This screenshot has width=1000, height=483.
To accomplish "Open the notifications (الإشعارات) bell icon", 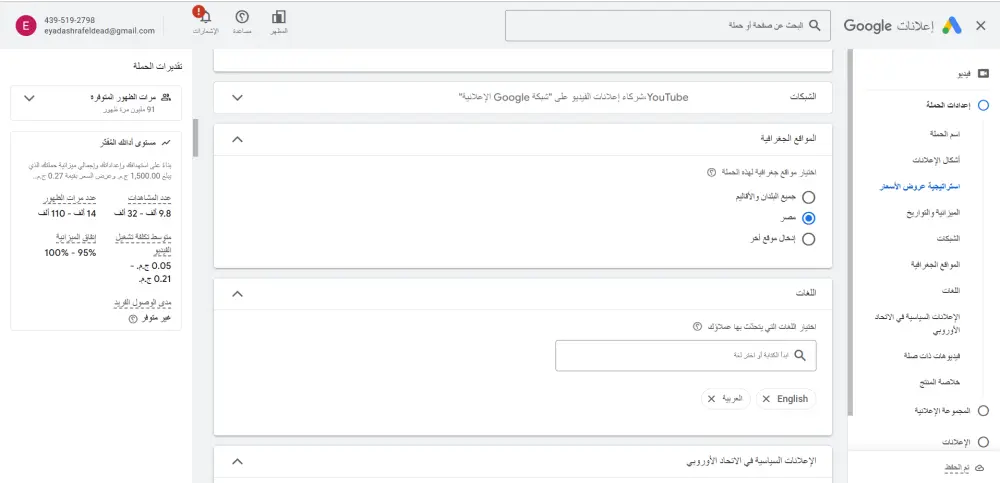I will tap(204, 18).
